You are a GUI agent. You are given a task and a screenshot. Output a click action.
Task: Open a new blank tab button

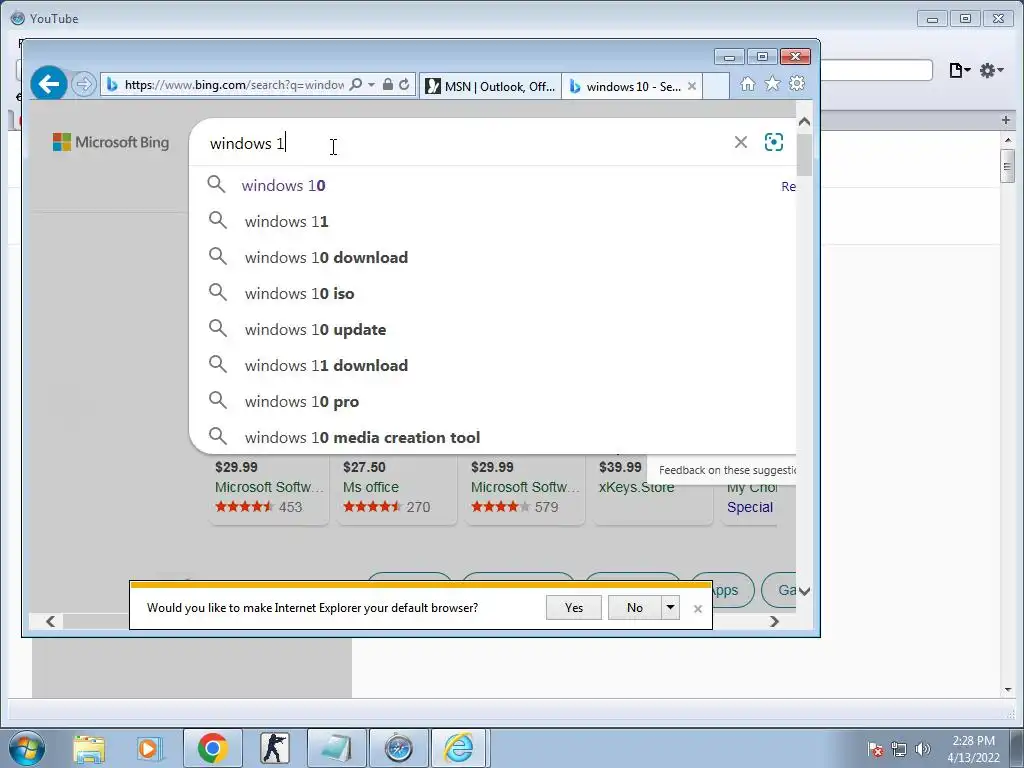click(716, 86)
